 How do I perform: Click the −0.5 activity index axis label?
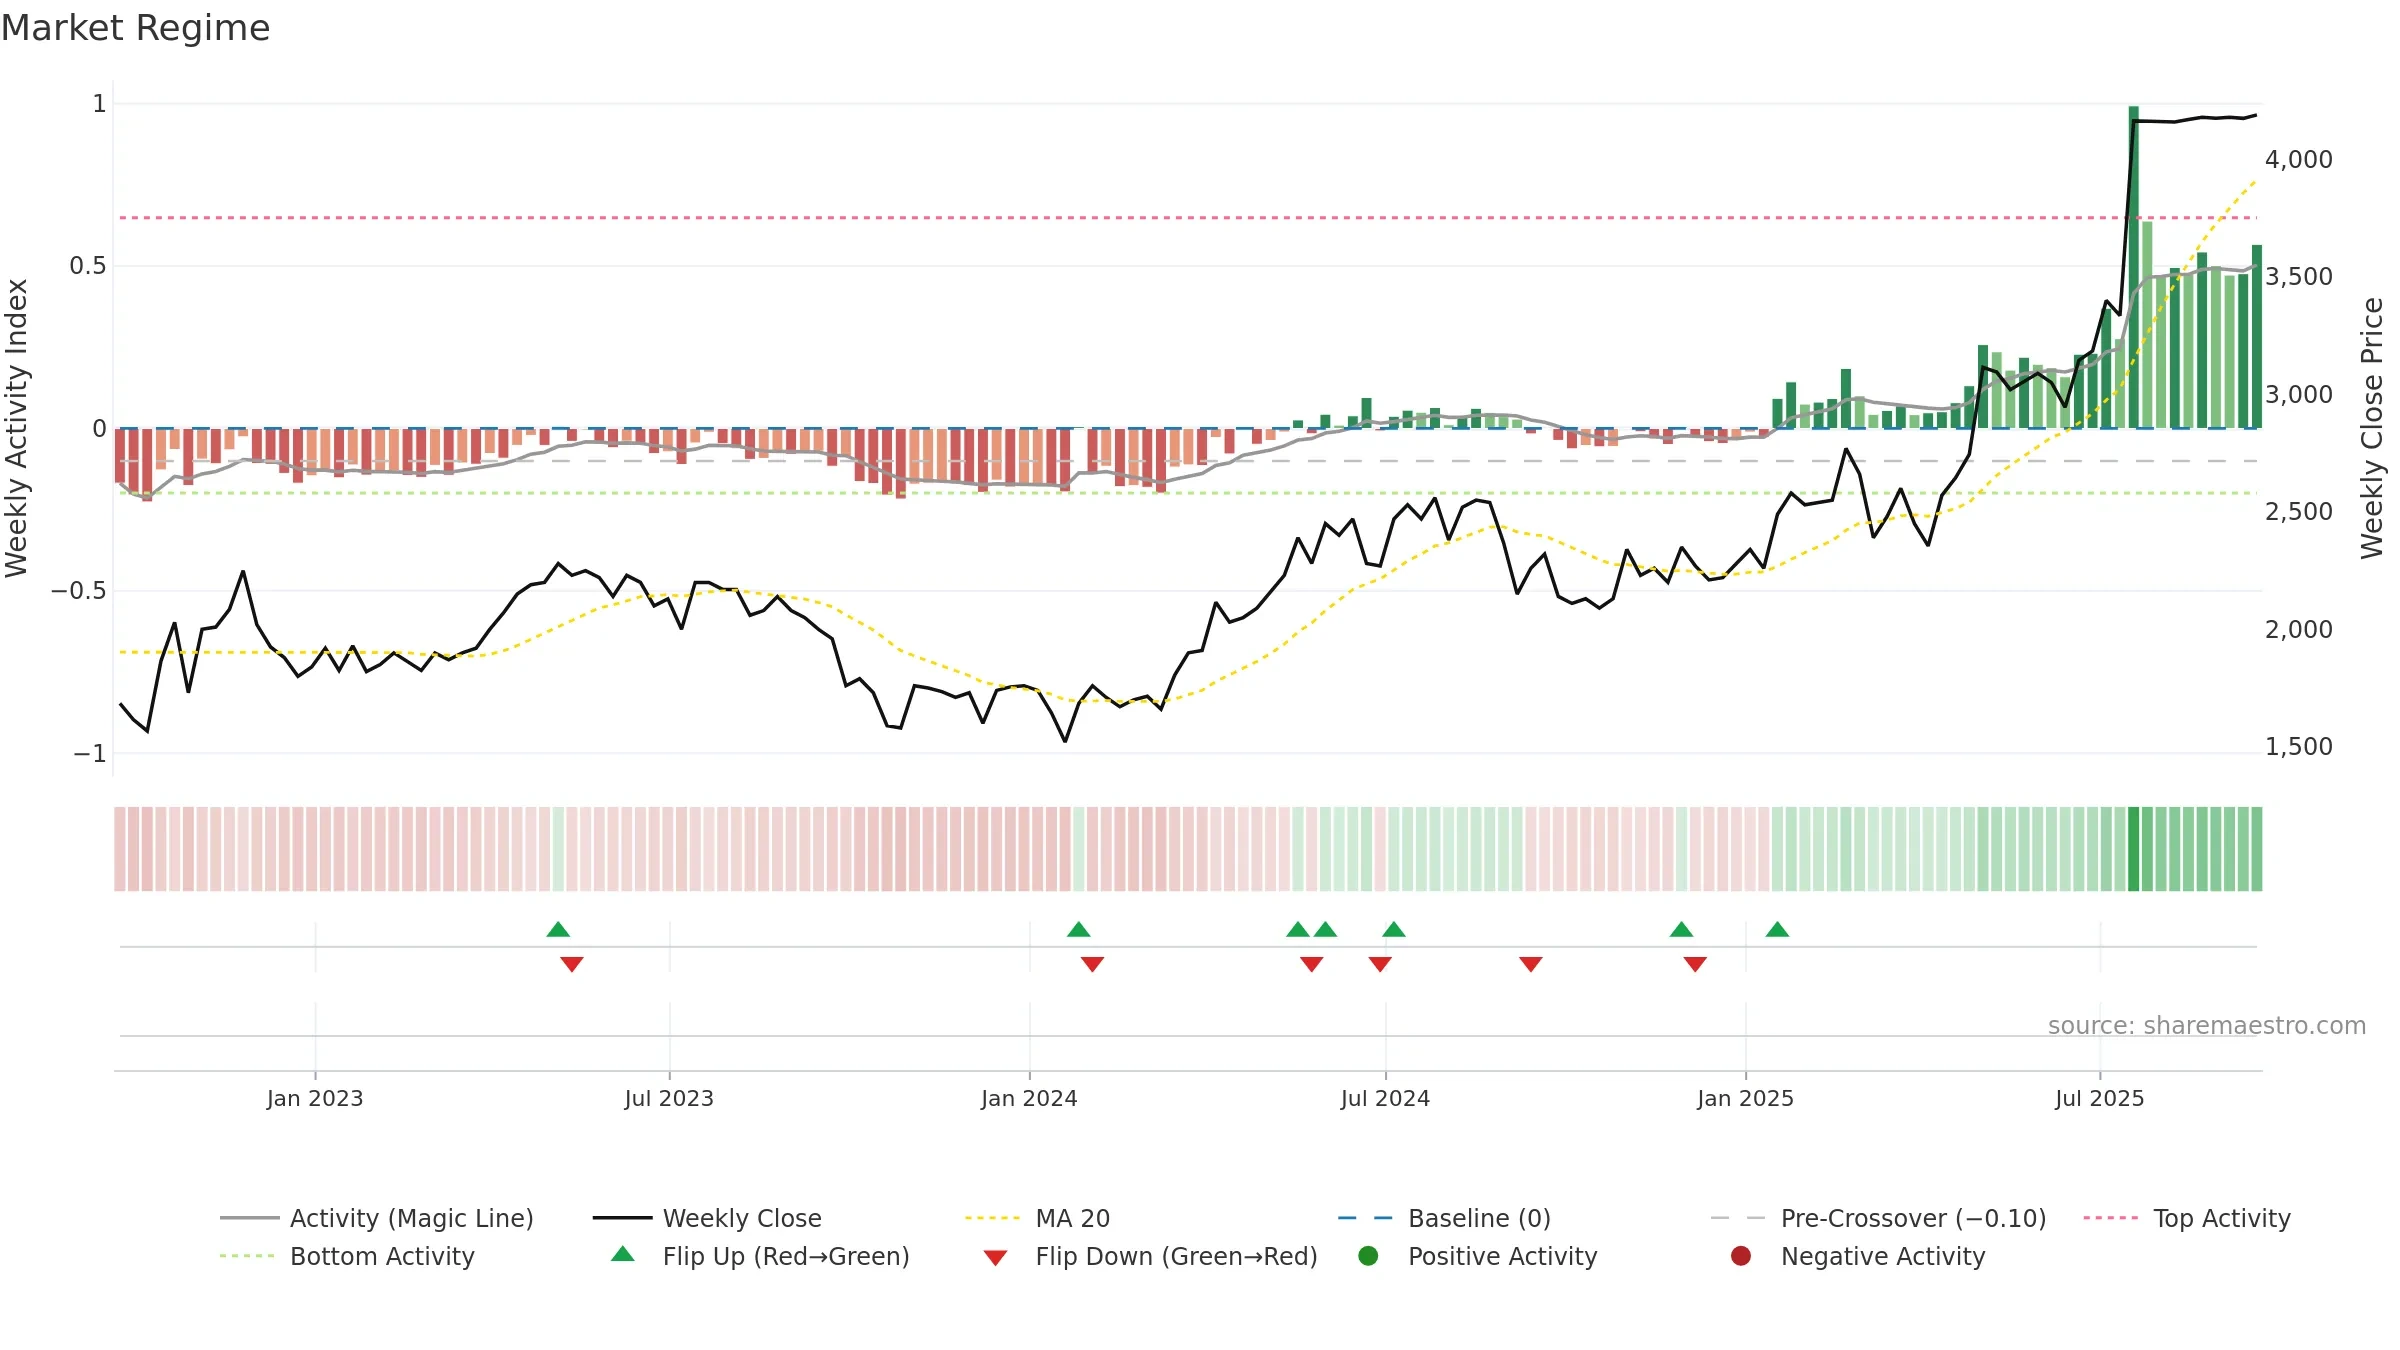79,591
